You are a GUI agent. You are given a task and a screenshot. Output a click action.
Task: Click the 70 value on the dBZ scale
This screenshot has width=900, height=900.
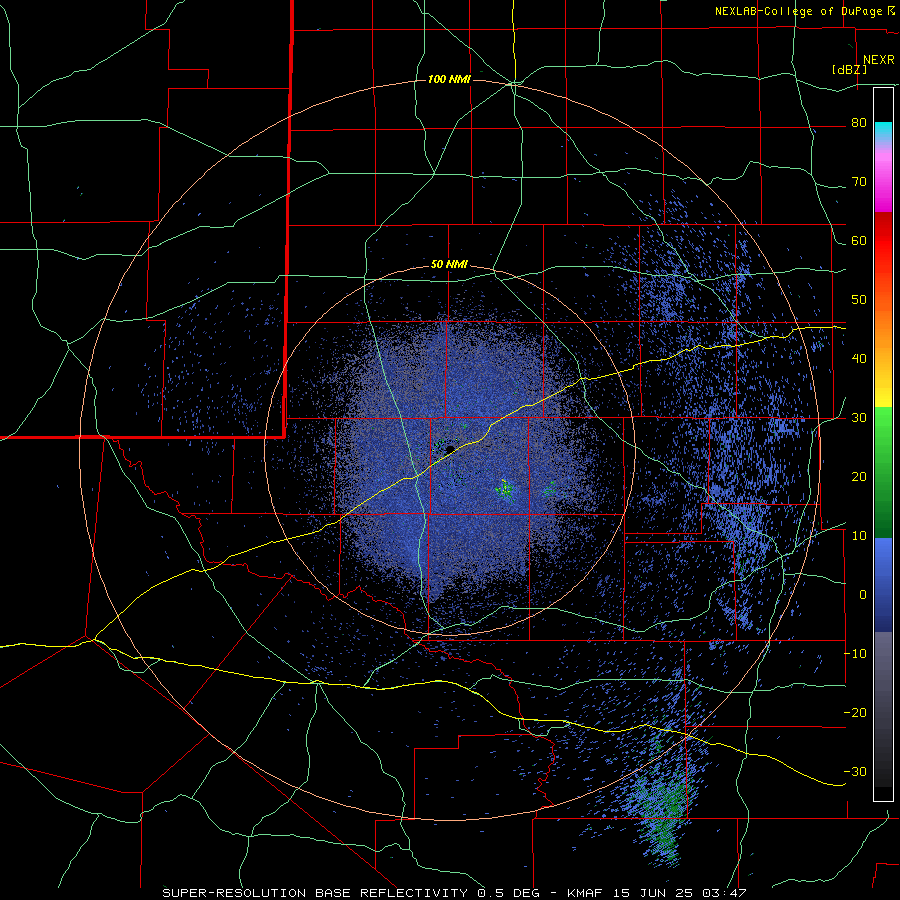pyautogui.click(x=859, y=182)
